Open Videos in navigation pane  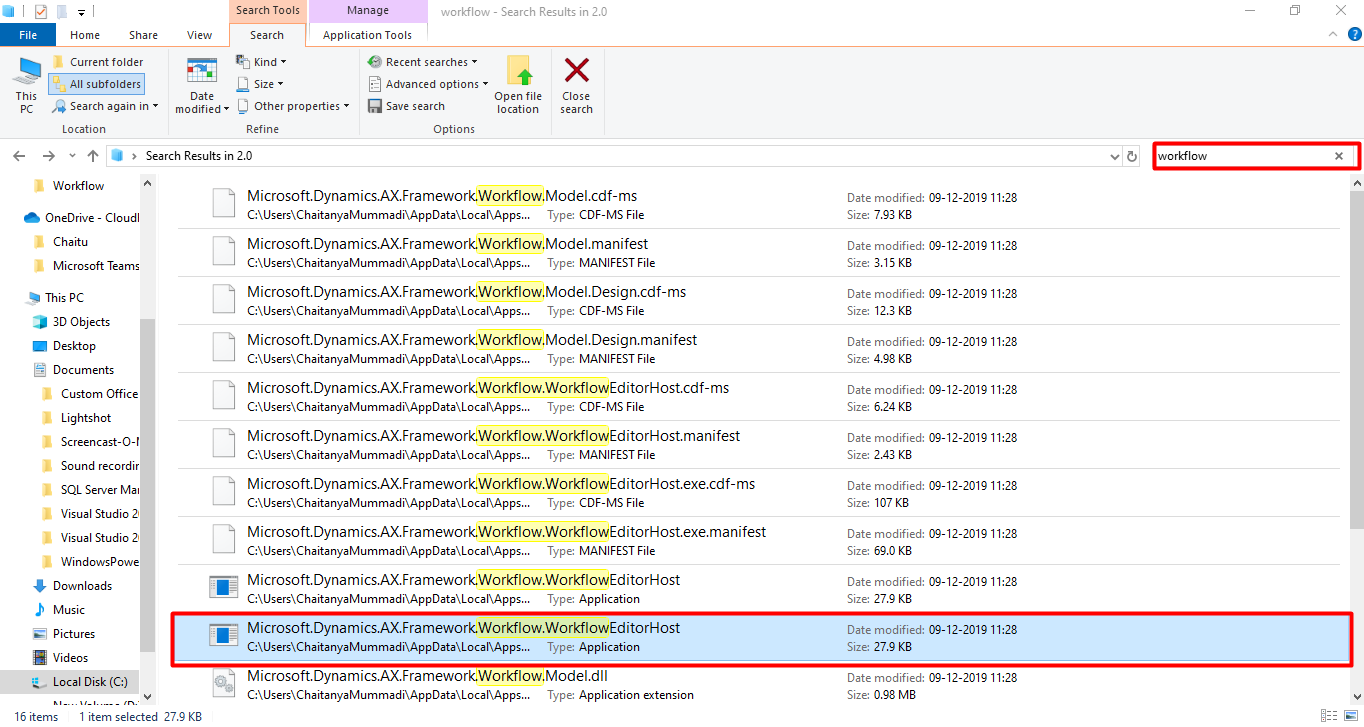(x=71, y=658)
